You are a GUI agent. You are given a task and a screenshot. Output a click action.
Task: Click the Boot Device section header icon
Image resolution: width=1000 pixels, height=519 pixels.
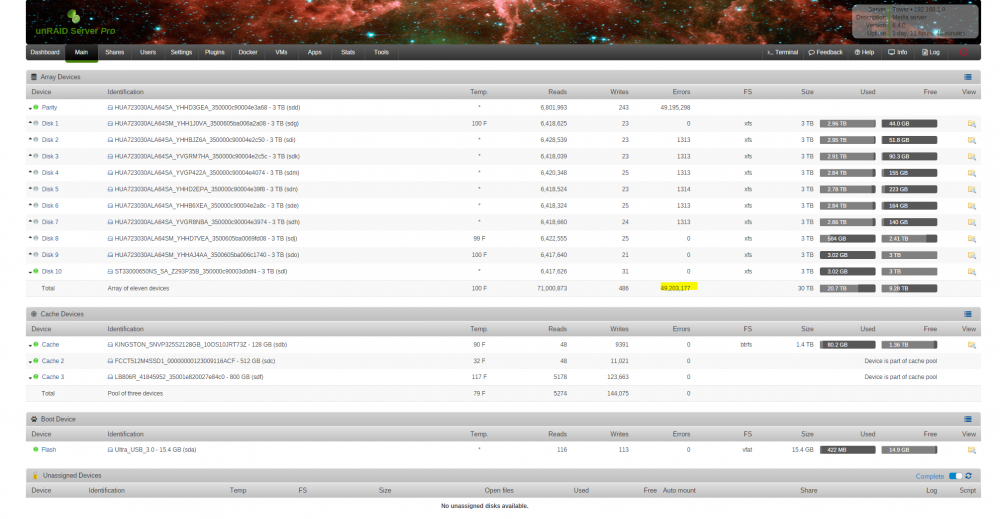coord(34,420)
